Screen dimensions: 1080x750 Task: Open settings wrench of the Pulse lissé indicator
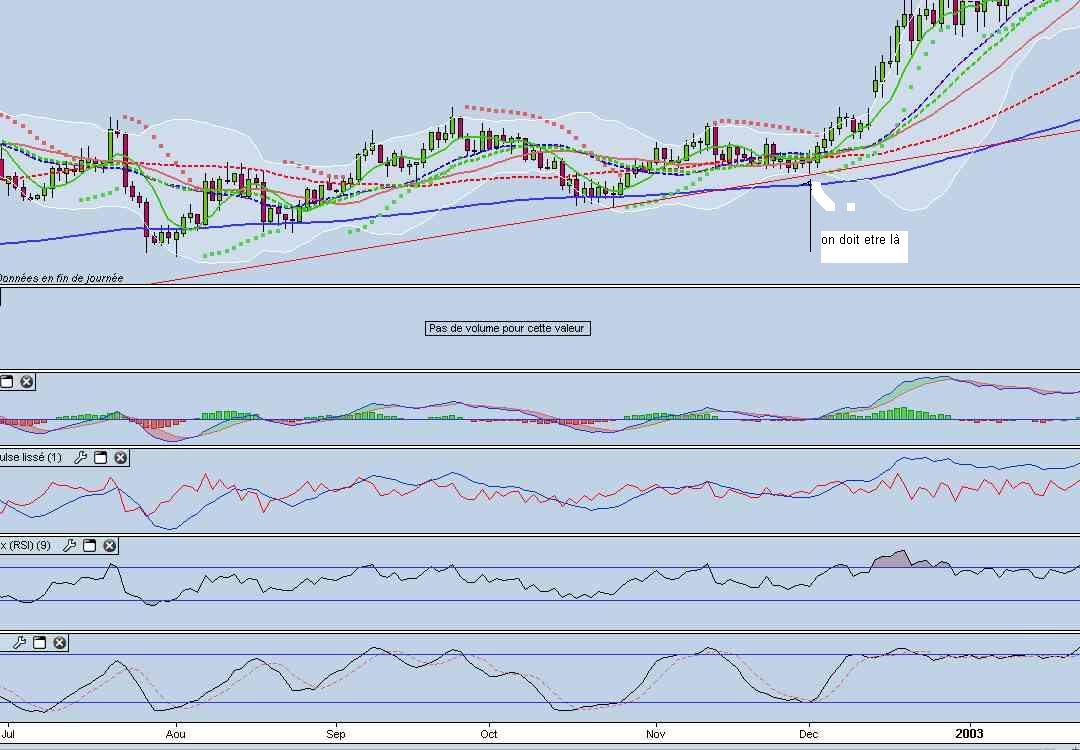pos(80,458)
